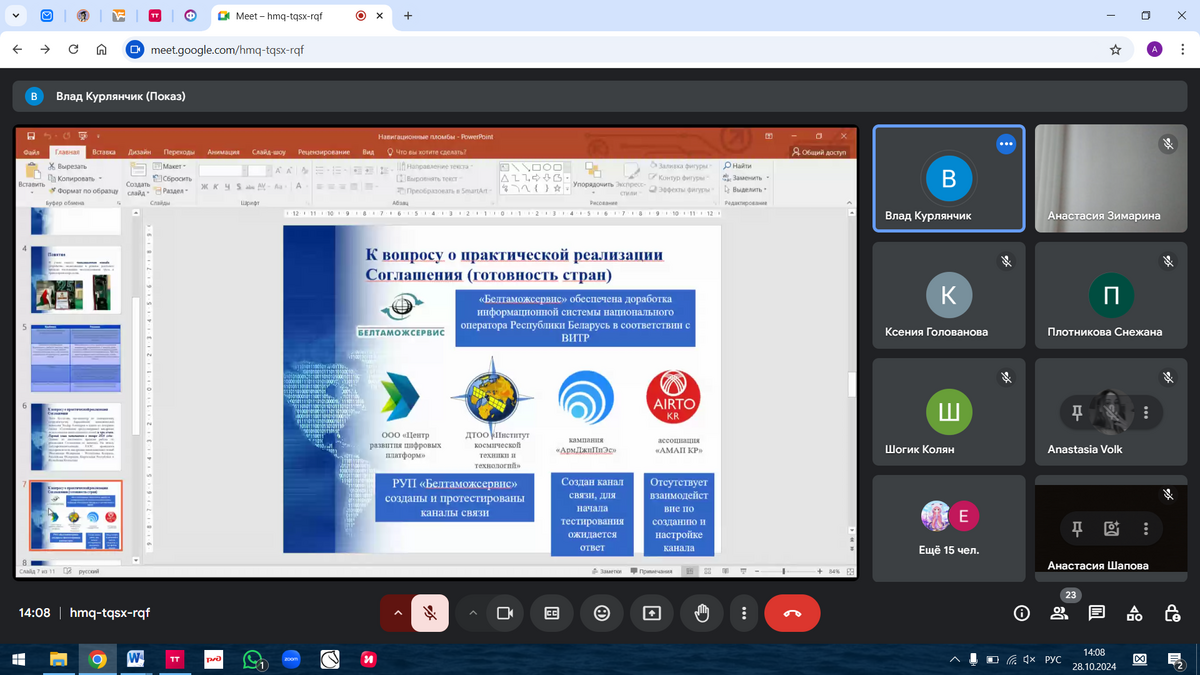Open meeting details info icon

pyautogui.click(x=1022, y=613)
